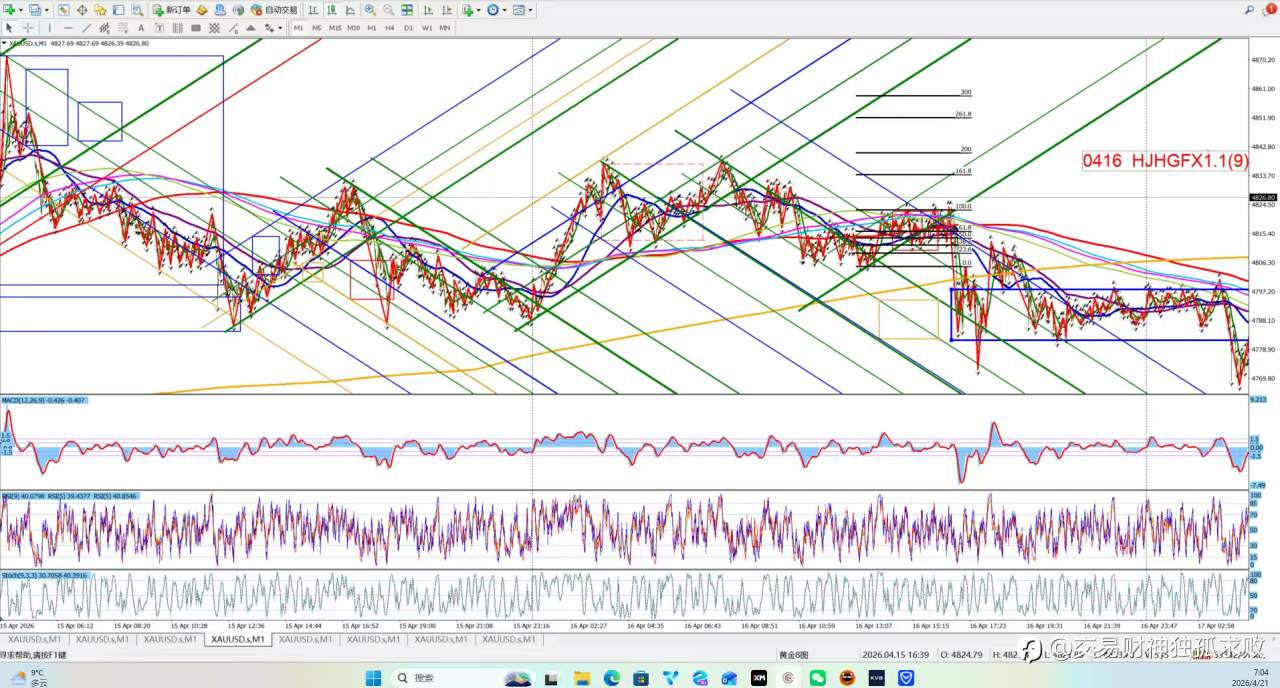Click the 2026.04.15 16:39 status bar entry

(x=896, y=655)
